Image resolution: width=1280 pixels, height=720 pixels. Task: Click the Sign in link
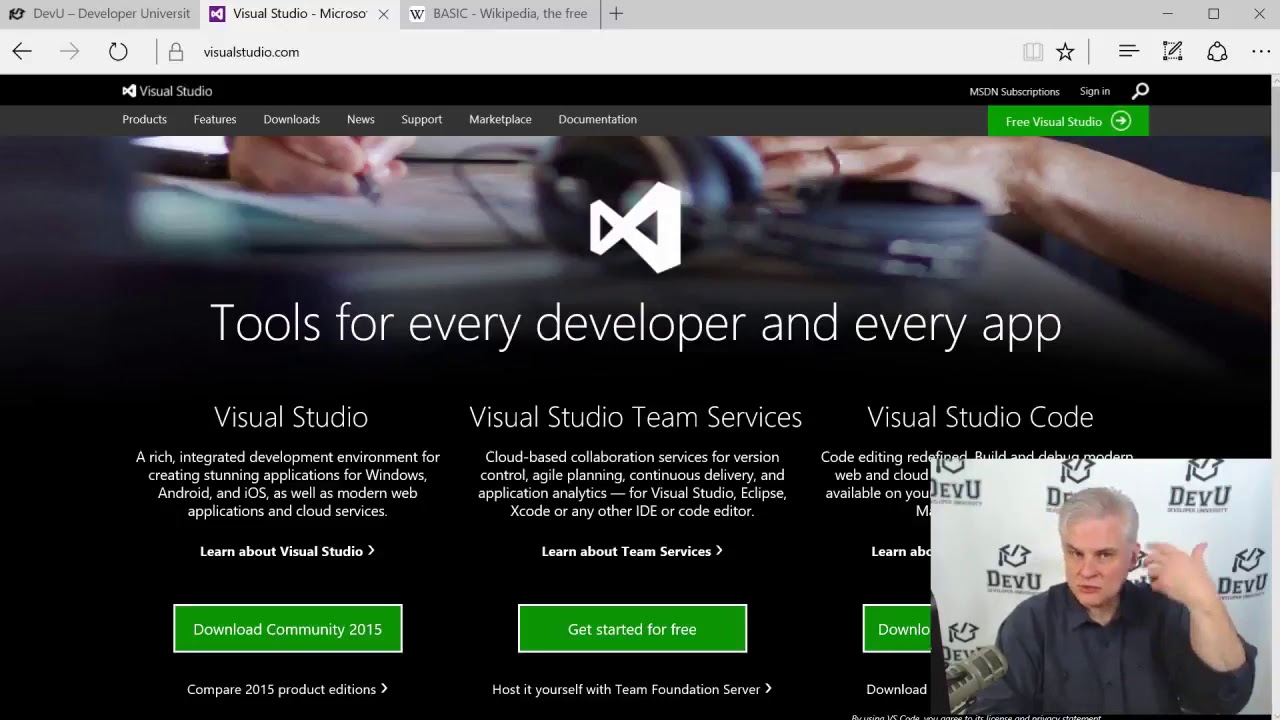point(1095,91)
